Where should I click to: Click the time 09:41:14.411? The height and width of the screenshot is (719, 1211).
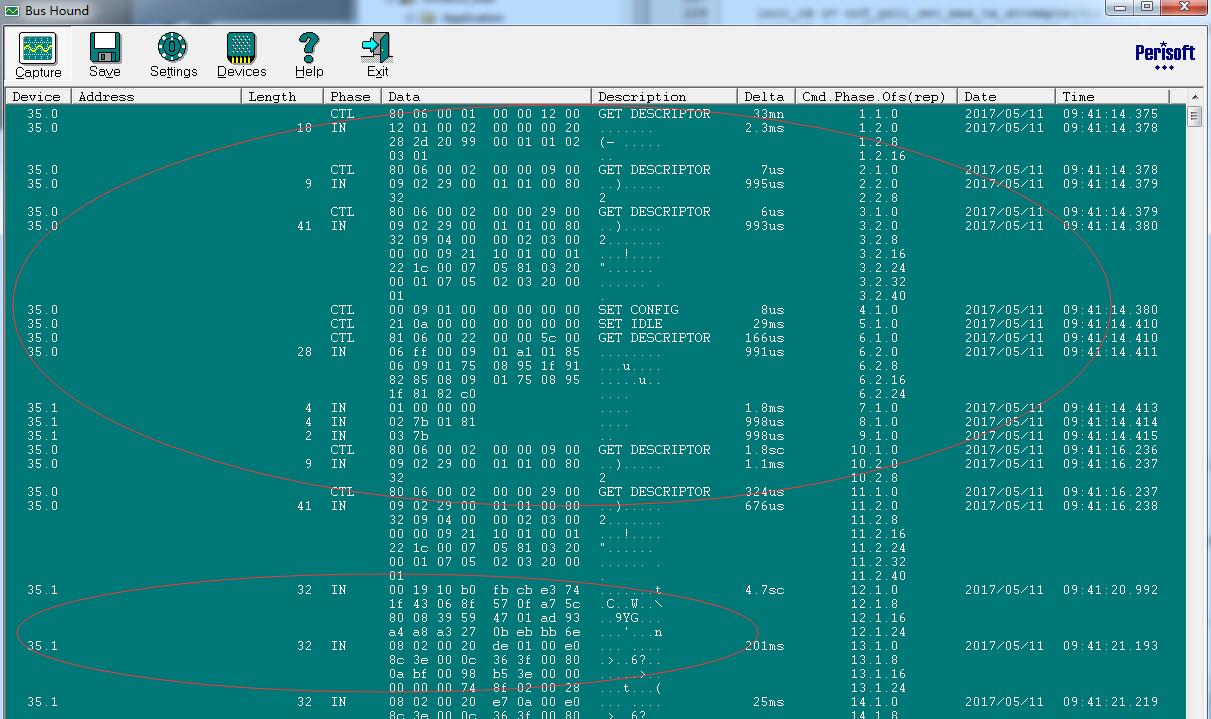point(1110,352)
